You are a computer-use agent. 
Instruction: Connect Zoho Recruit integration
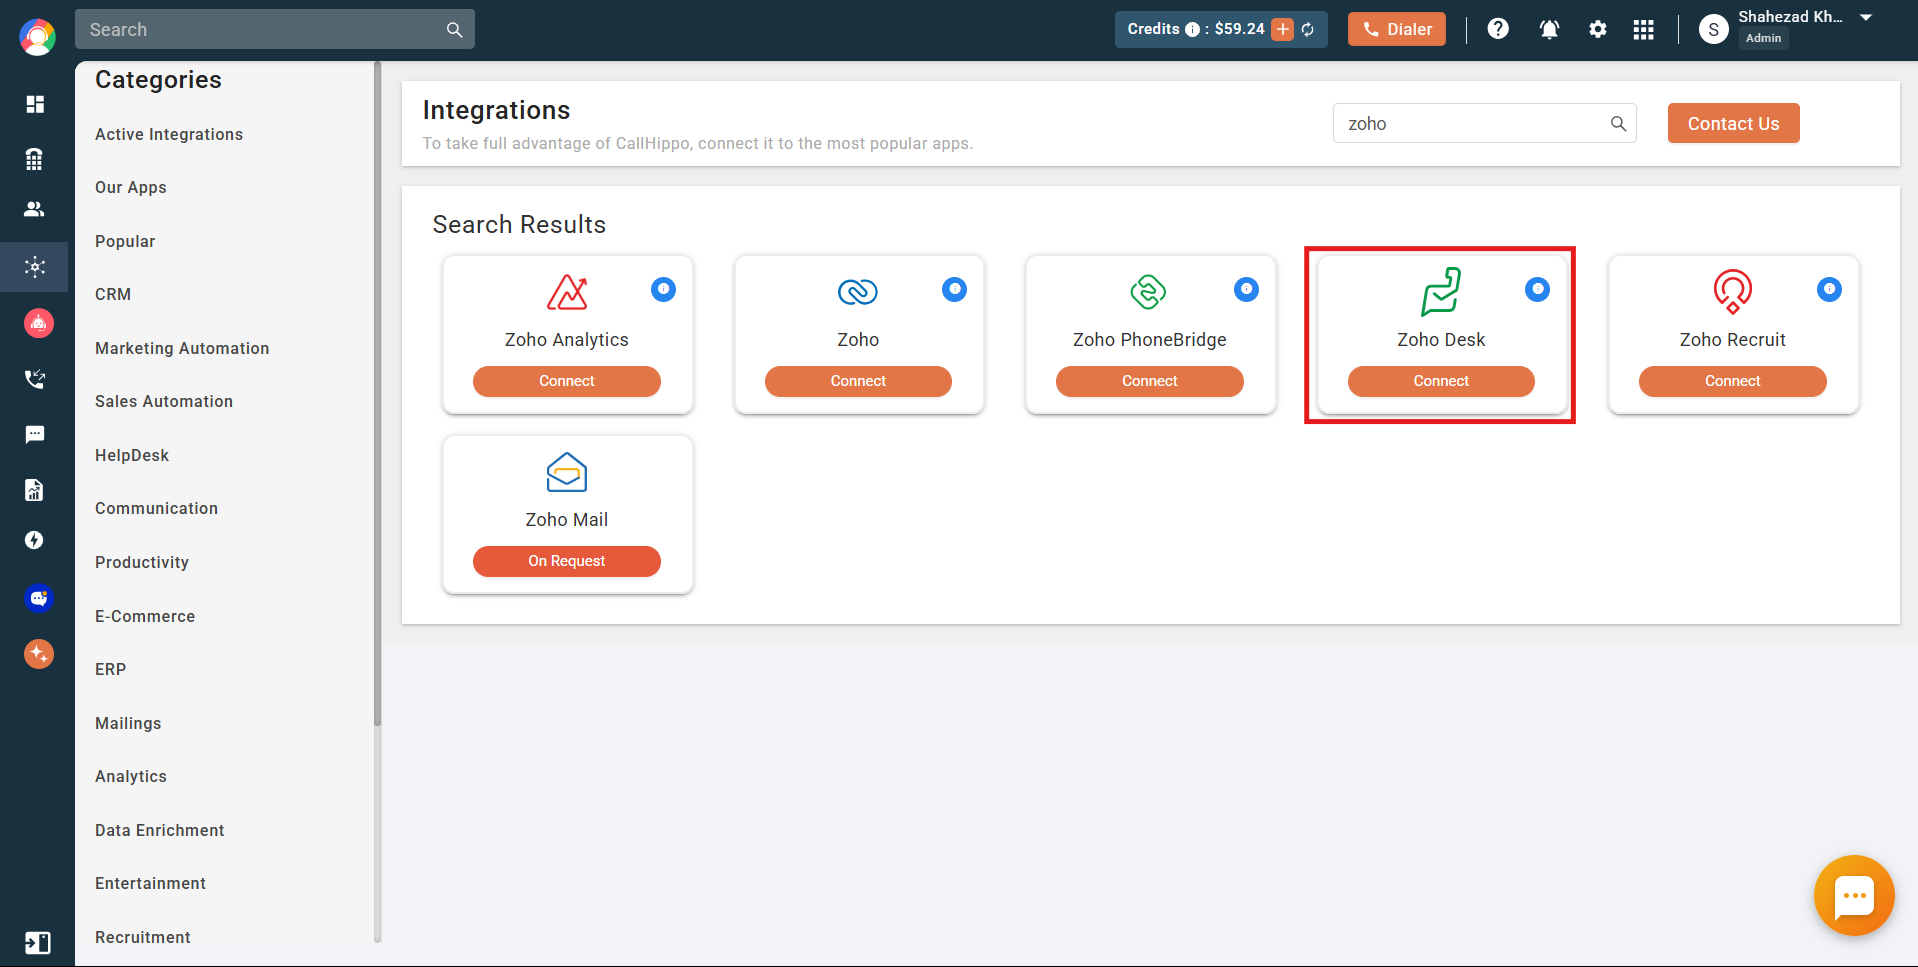click(1733, 381)
